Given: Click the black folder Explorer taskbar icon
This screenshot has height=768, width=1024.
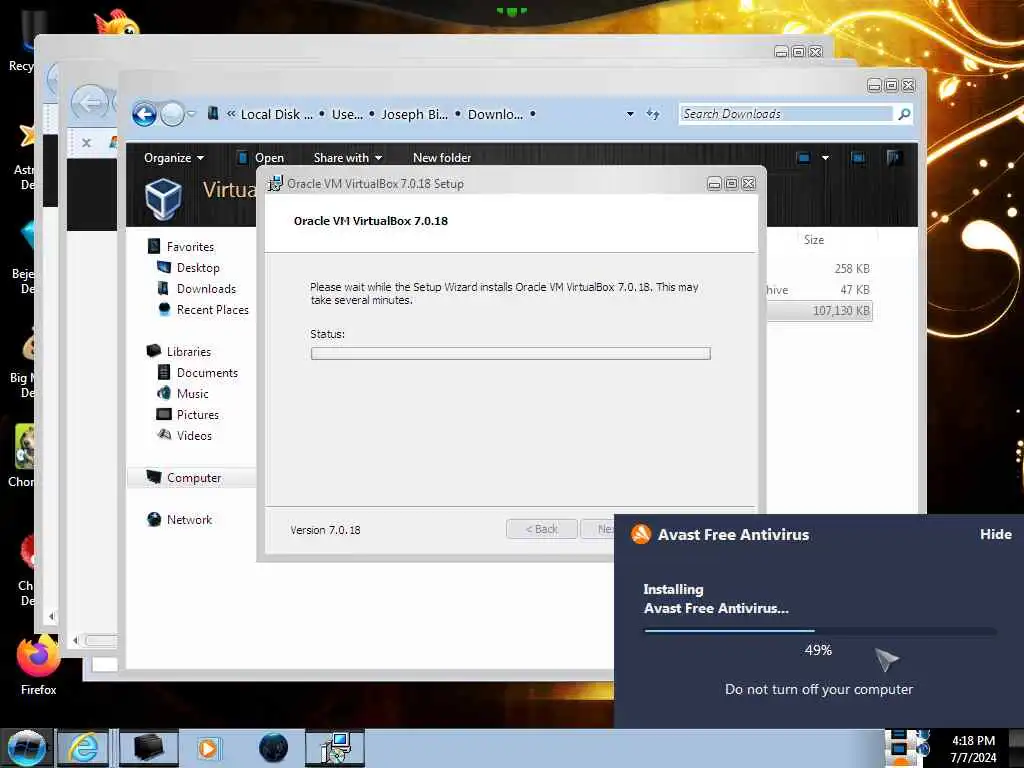Looking at the screenshot, I should click(x=148, y=748).
